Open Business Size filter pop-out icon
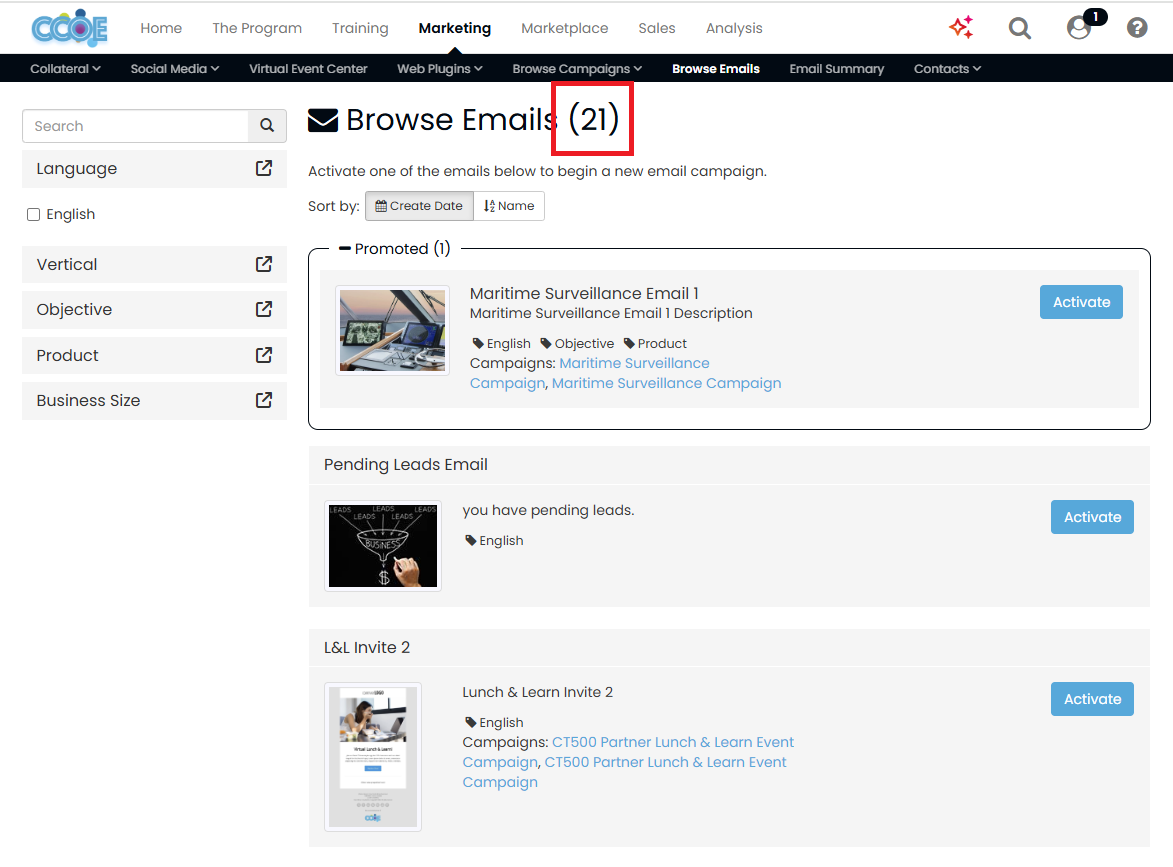Viewport: 1173px width, 867px height. [x=264, y=400]
